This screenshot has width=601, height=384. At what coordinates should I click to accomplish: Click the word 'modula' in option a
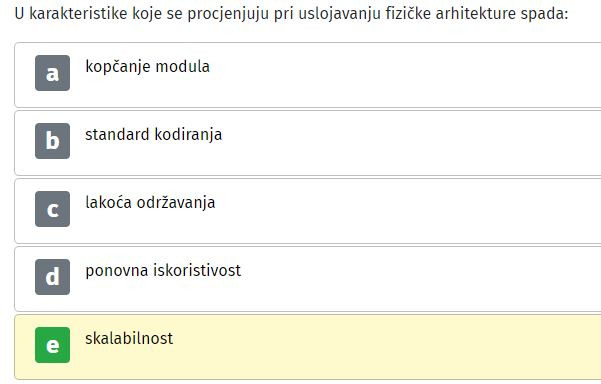[x=182, y=67]
